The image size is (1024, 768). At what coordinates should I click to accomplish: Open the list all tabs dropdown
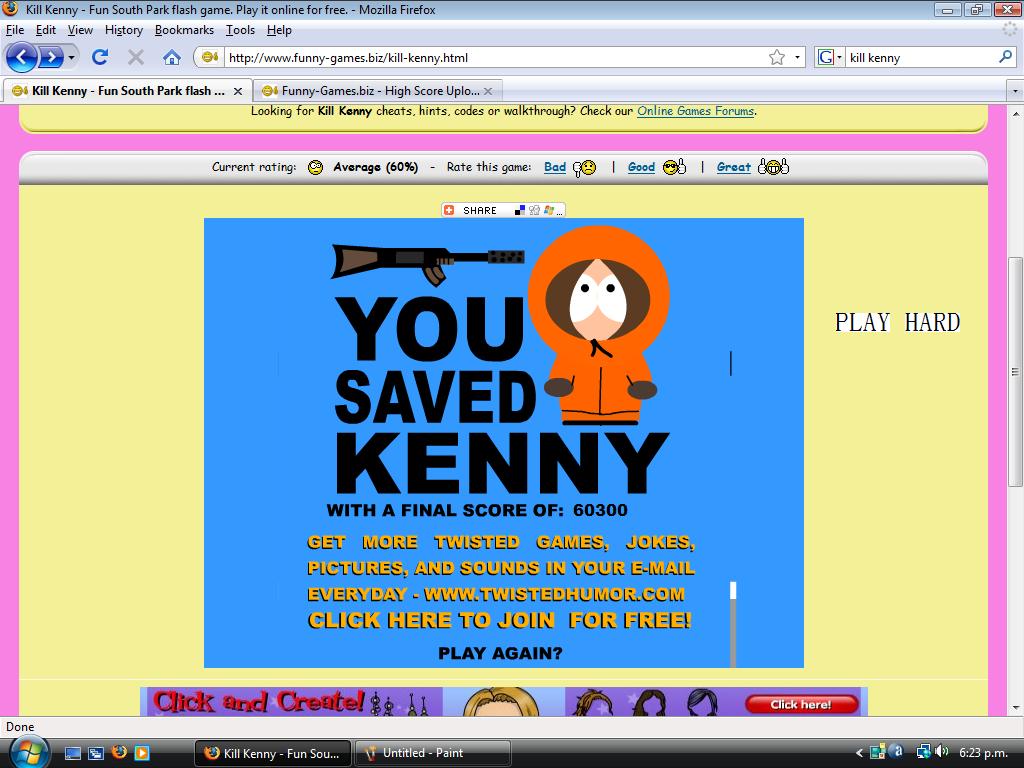click(1015, 91)
